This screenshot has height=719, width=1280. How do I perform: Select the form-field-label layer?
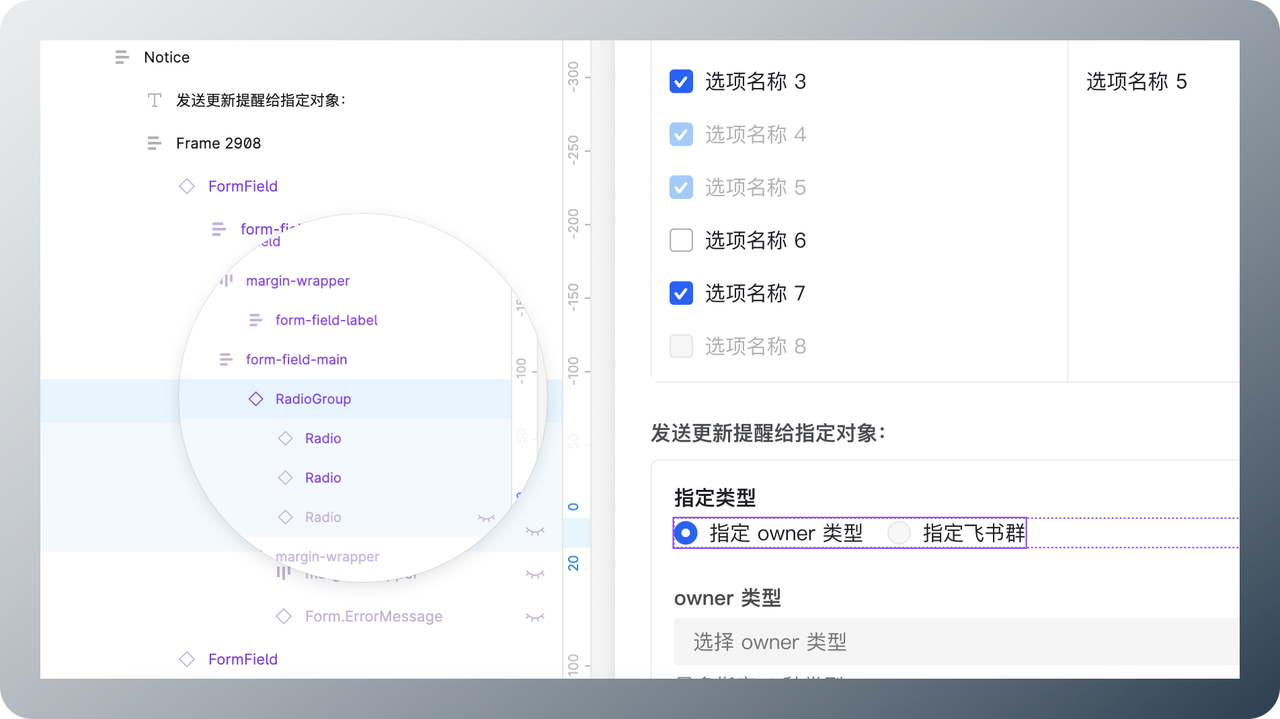tap(326, 319)
